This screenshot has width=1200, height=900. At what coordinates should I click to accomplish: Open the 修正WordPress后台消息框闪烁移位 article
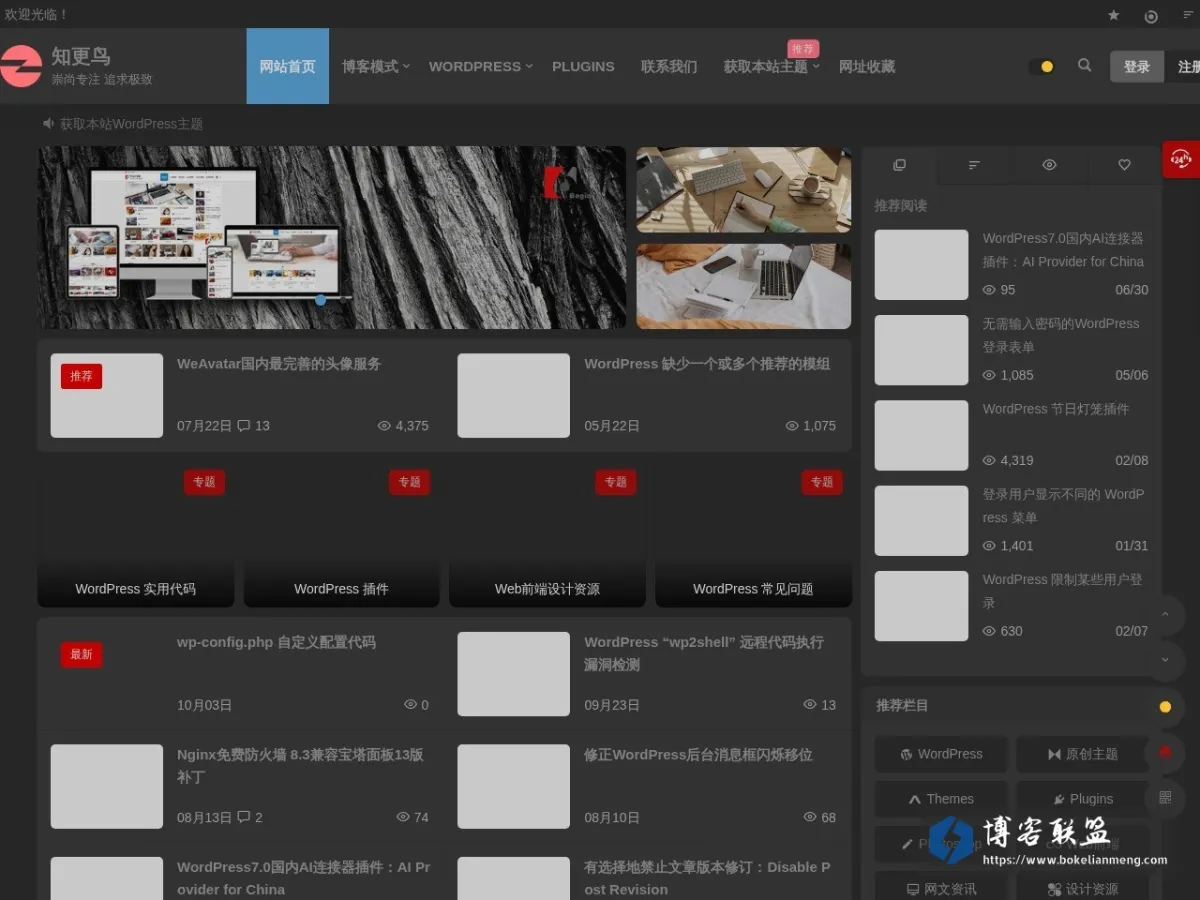tap(698, 755)
